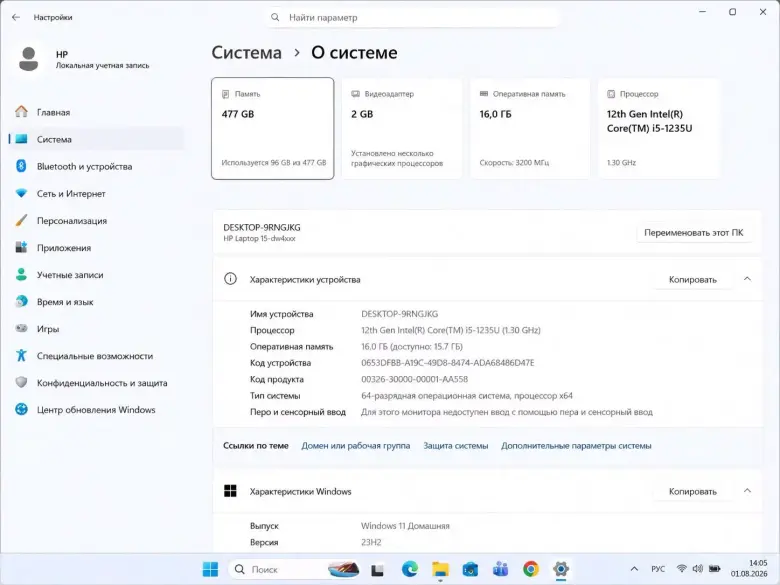Select product code 00326-30000-00001-AA558
780x585 pixels.
click(x=414, y=379)
